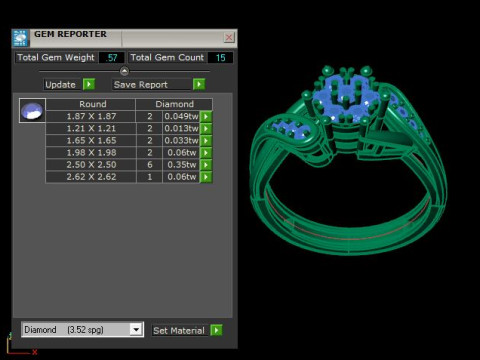This screenshot has width=480, height=360.
Task: Click the Total Gem Count value 15
Action: pos(220,58)
